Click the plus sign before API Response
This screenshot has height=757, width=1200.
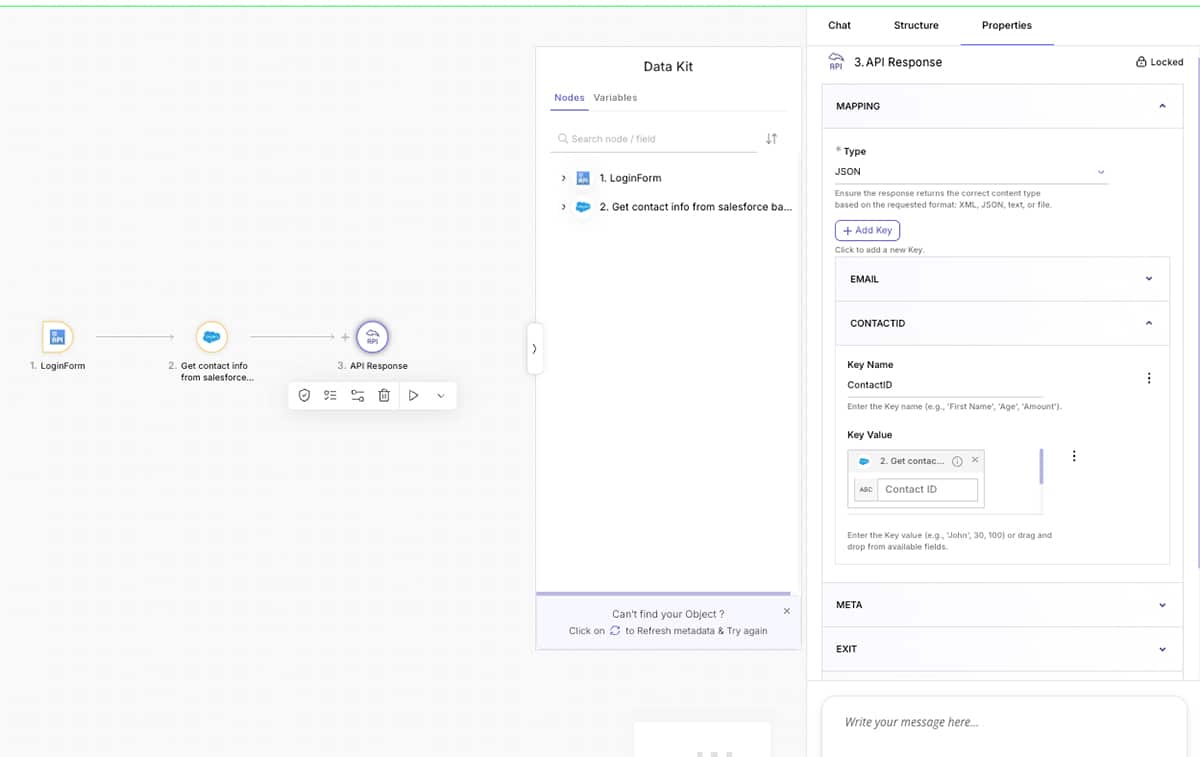pyautogui.click(x=345, y=337)
